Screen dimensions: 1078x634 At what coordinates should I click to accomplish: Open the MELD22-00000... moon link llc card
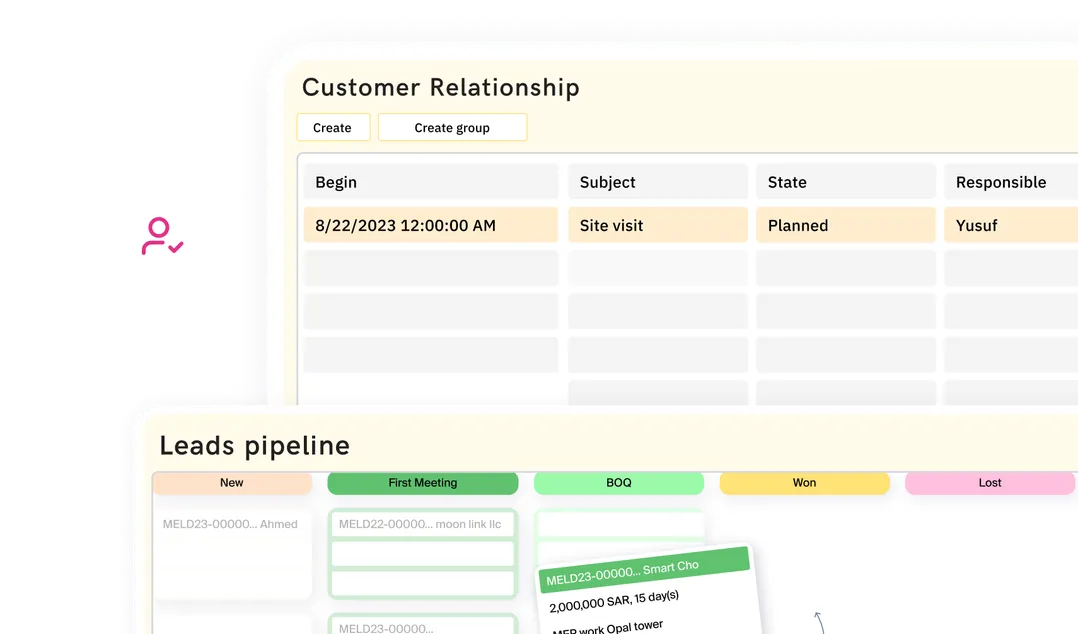423,524
